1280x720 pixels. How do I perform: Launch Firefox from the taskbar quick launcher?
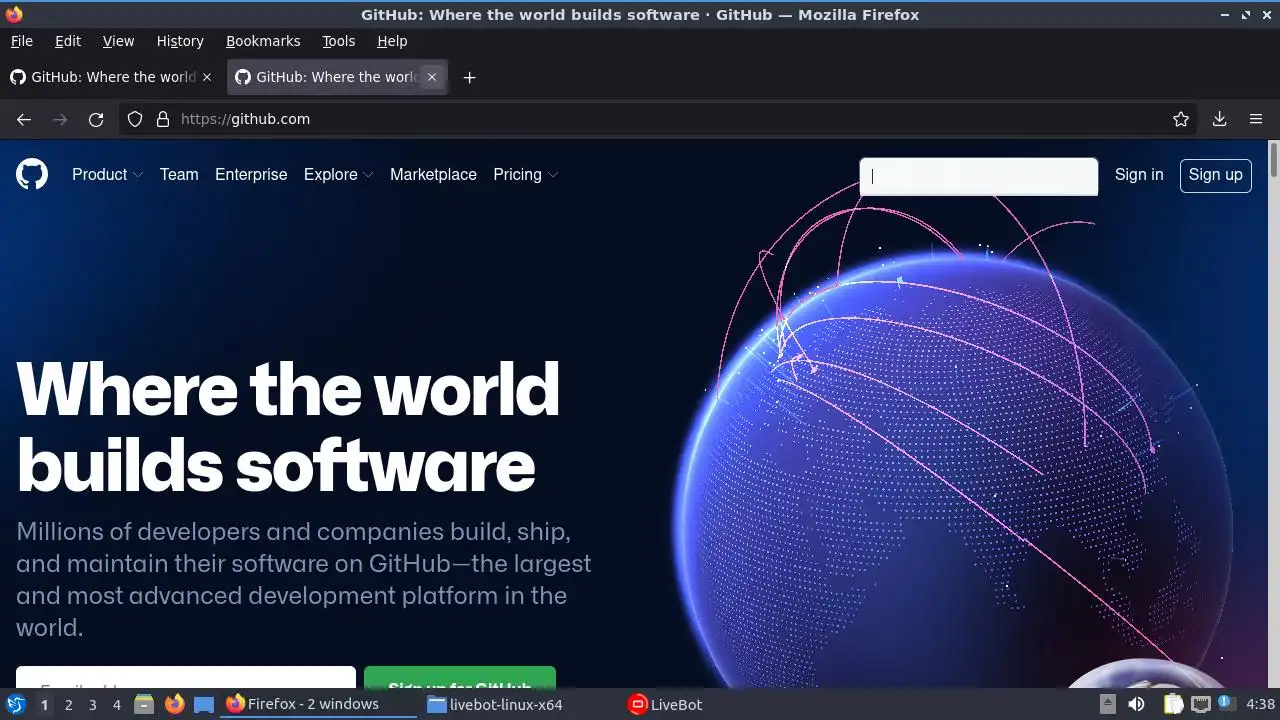174,704
